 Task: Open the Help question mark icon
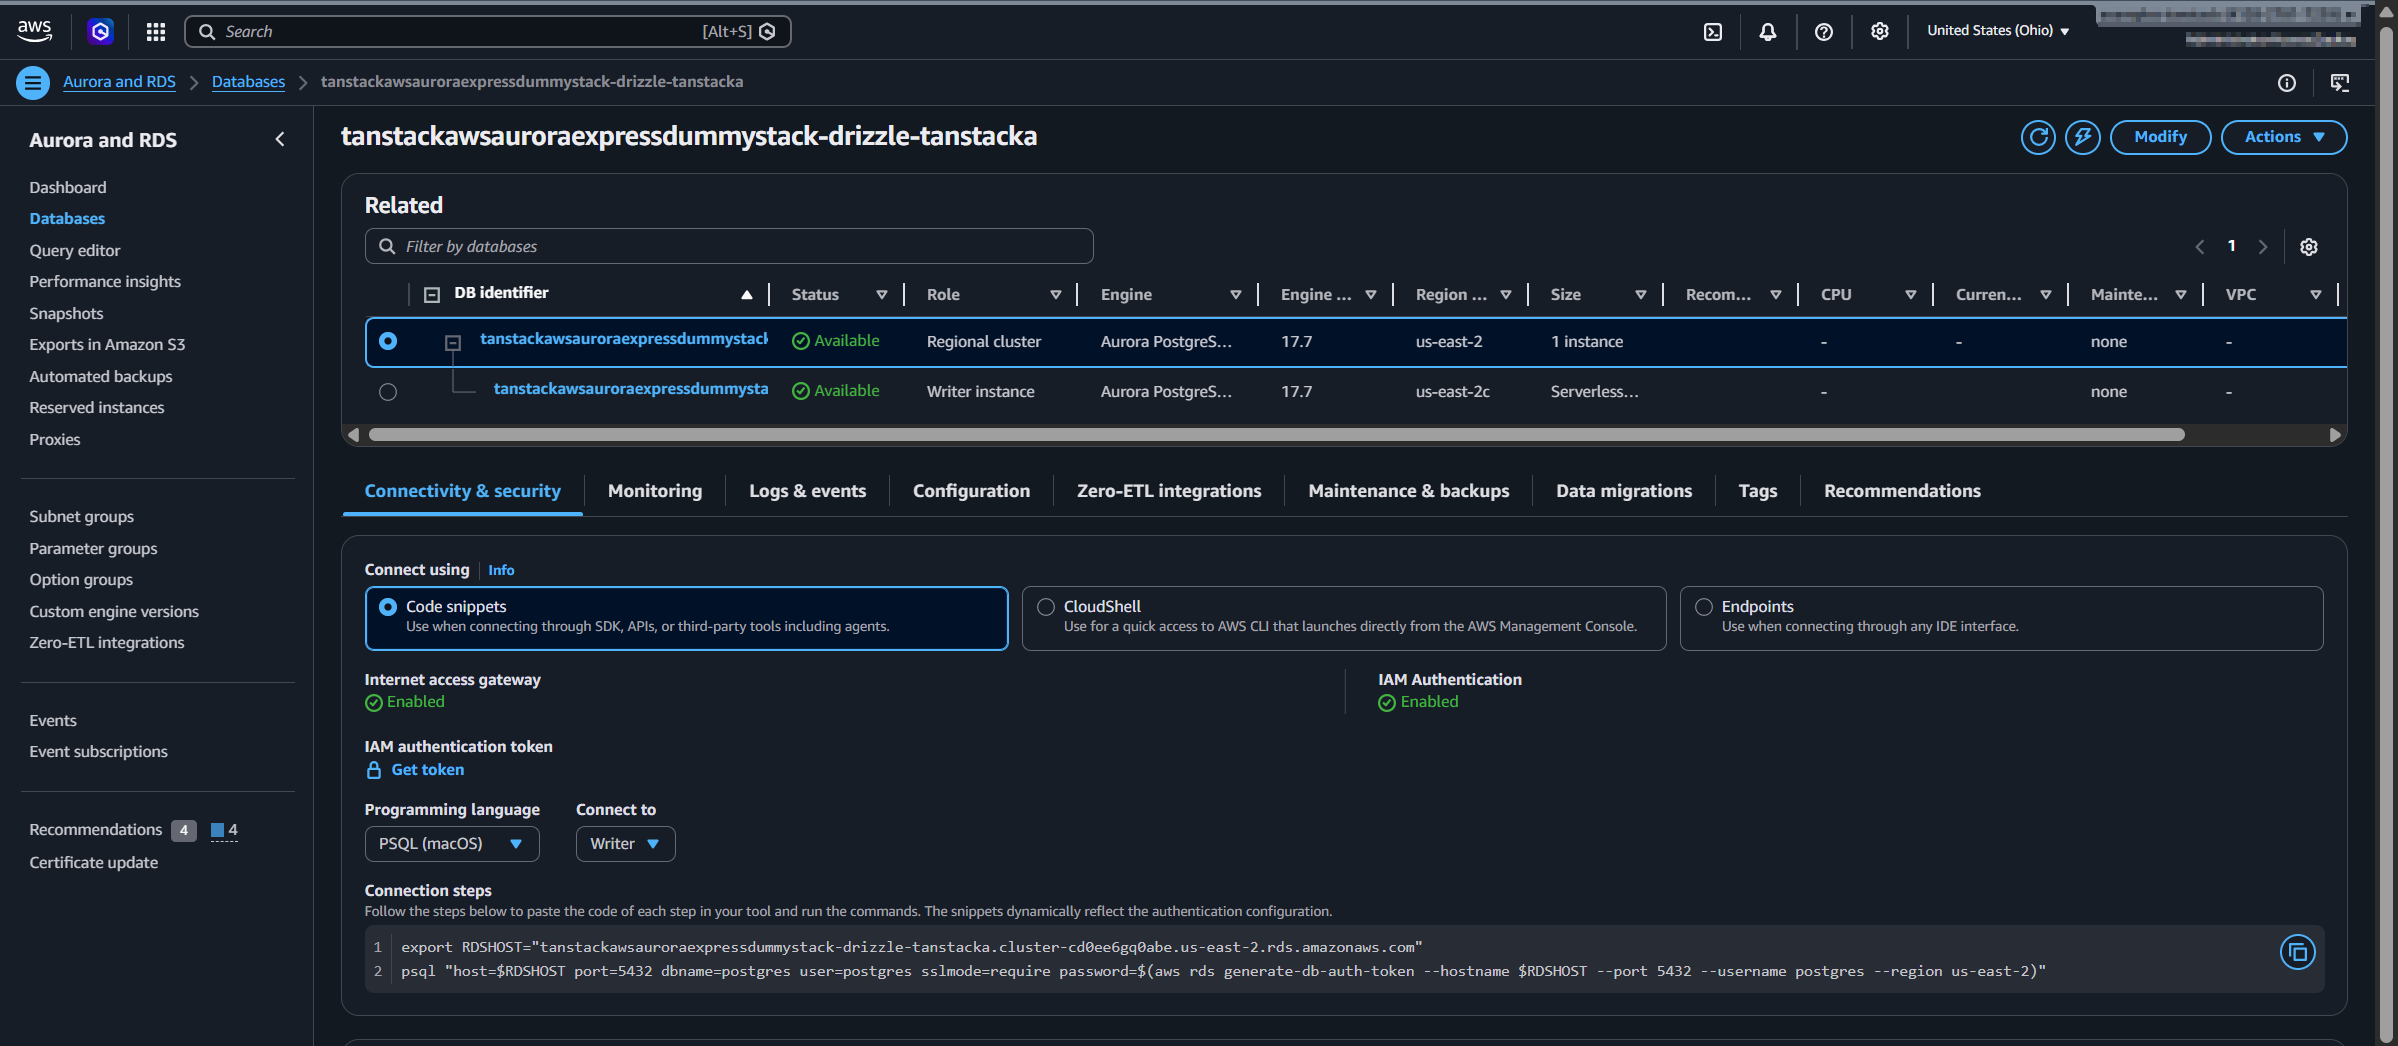[1823, 31]
